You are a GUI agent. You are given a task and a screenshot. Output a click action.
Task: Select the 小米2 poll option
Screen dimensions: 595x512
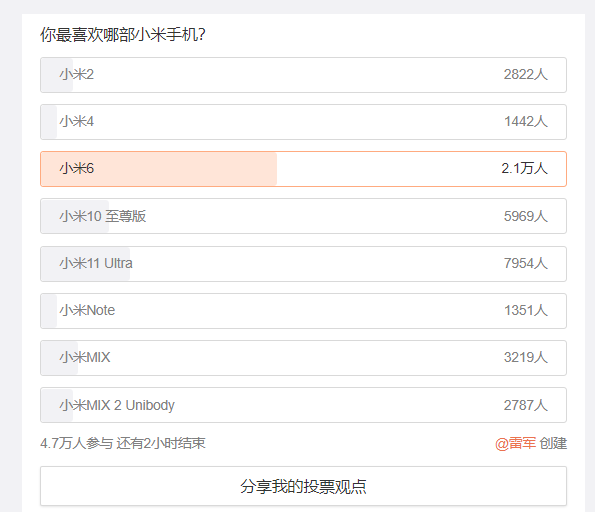[303, 75]
